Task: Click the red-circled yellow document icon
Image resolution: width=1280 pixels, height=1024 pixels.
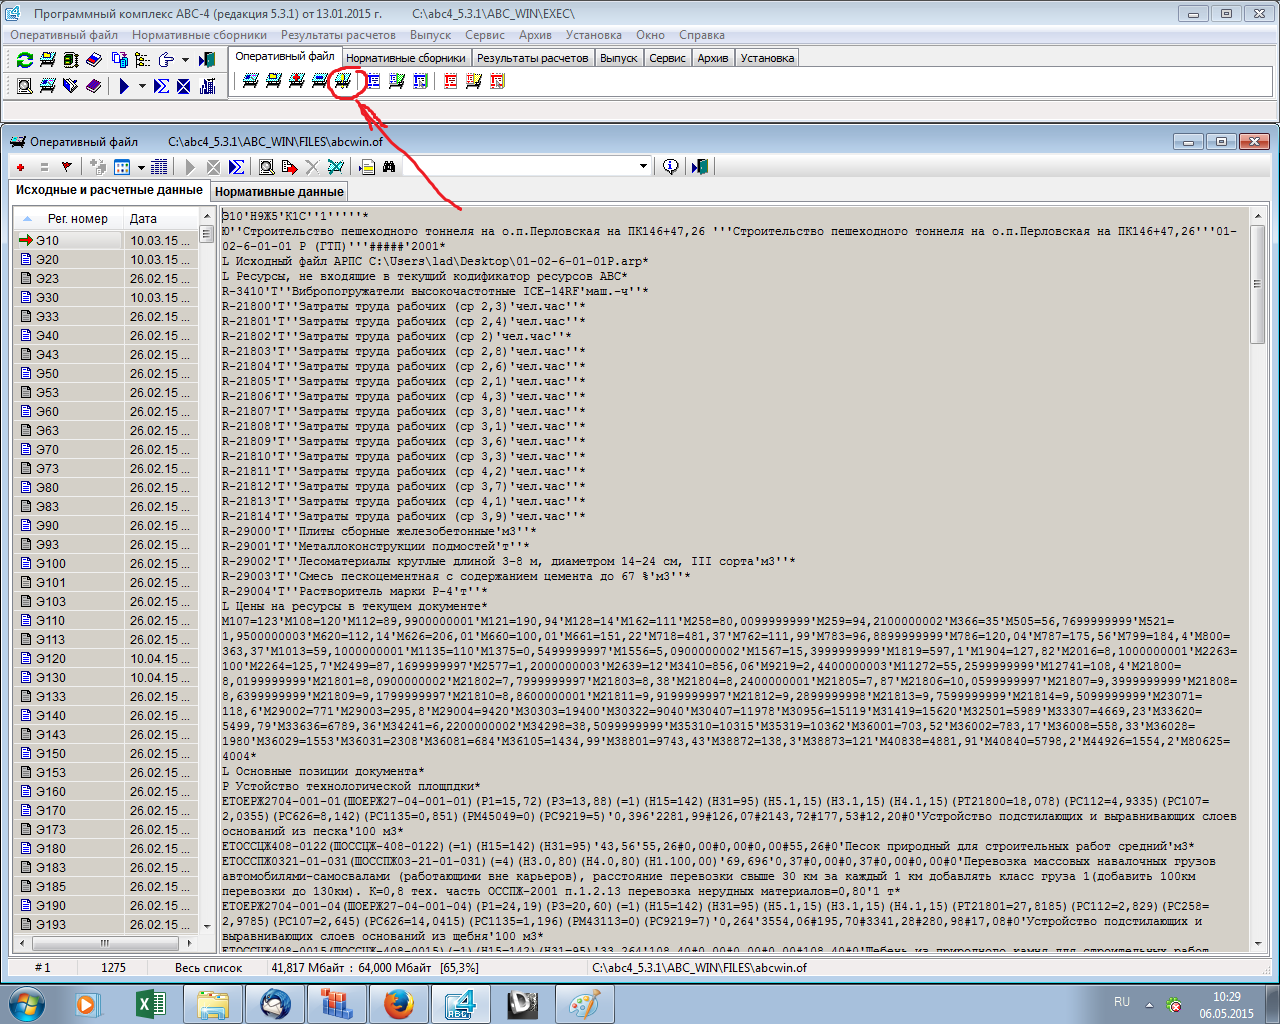Action: pos(343,80)
